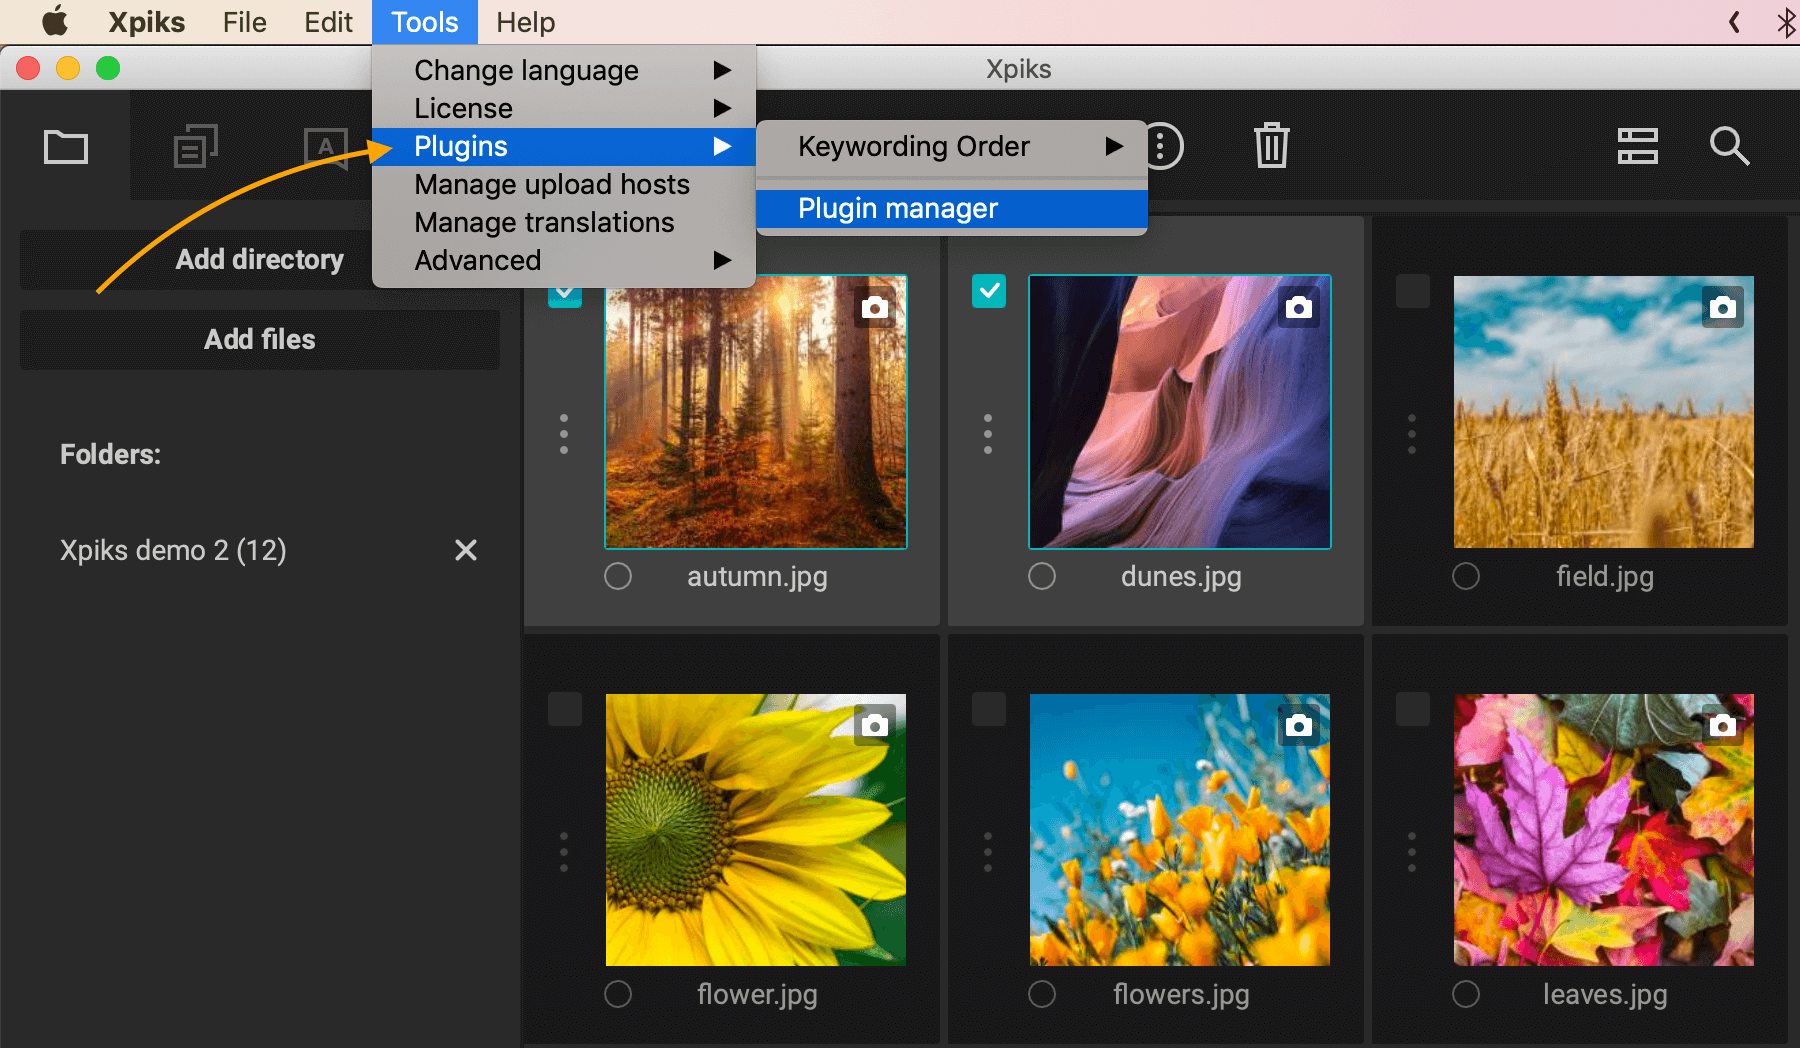Viewport: 1800px width, 1048px height.
Task: Click camera icon on field.jpg thumbnail
Action: 1722,307
